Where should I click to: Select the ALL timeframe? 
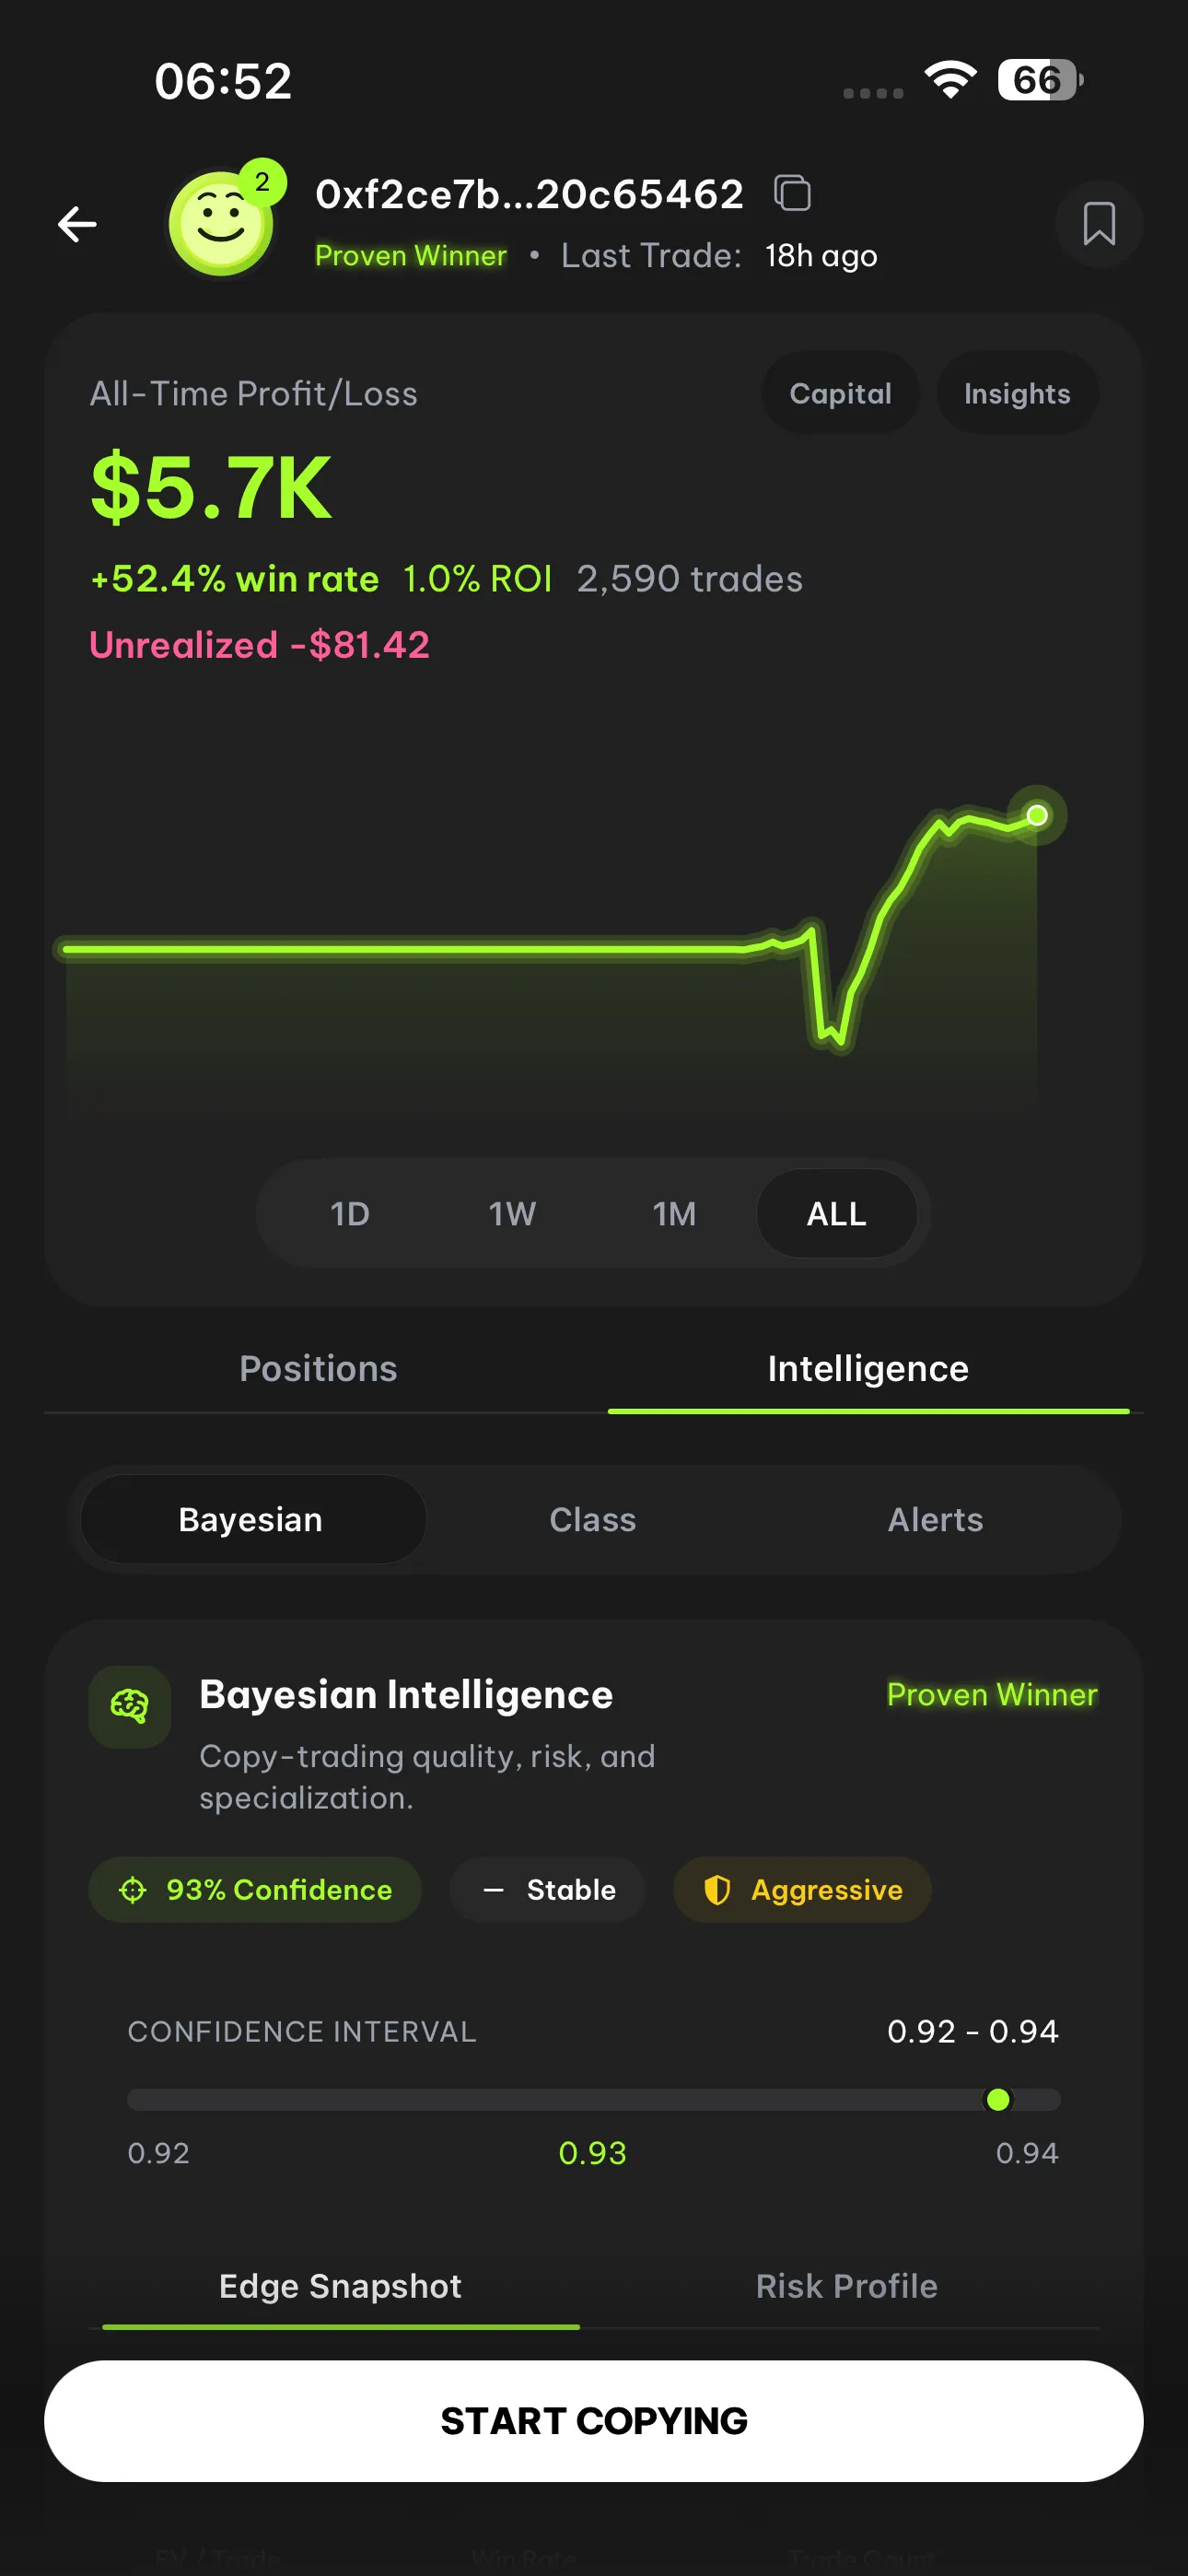pyautogui.click(x=837, y=1213)
